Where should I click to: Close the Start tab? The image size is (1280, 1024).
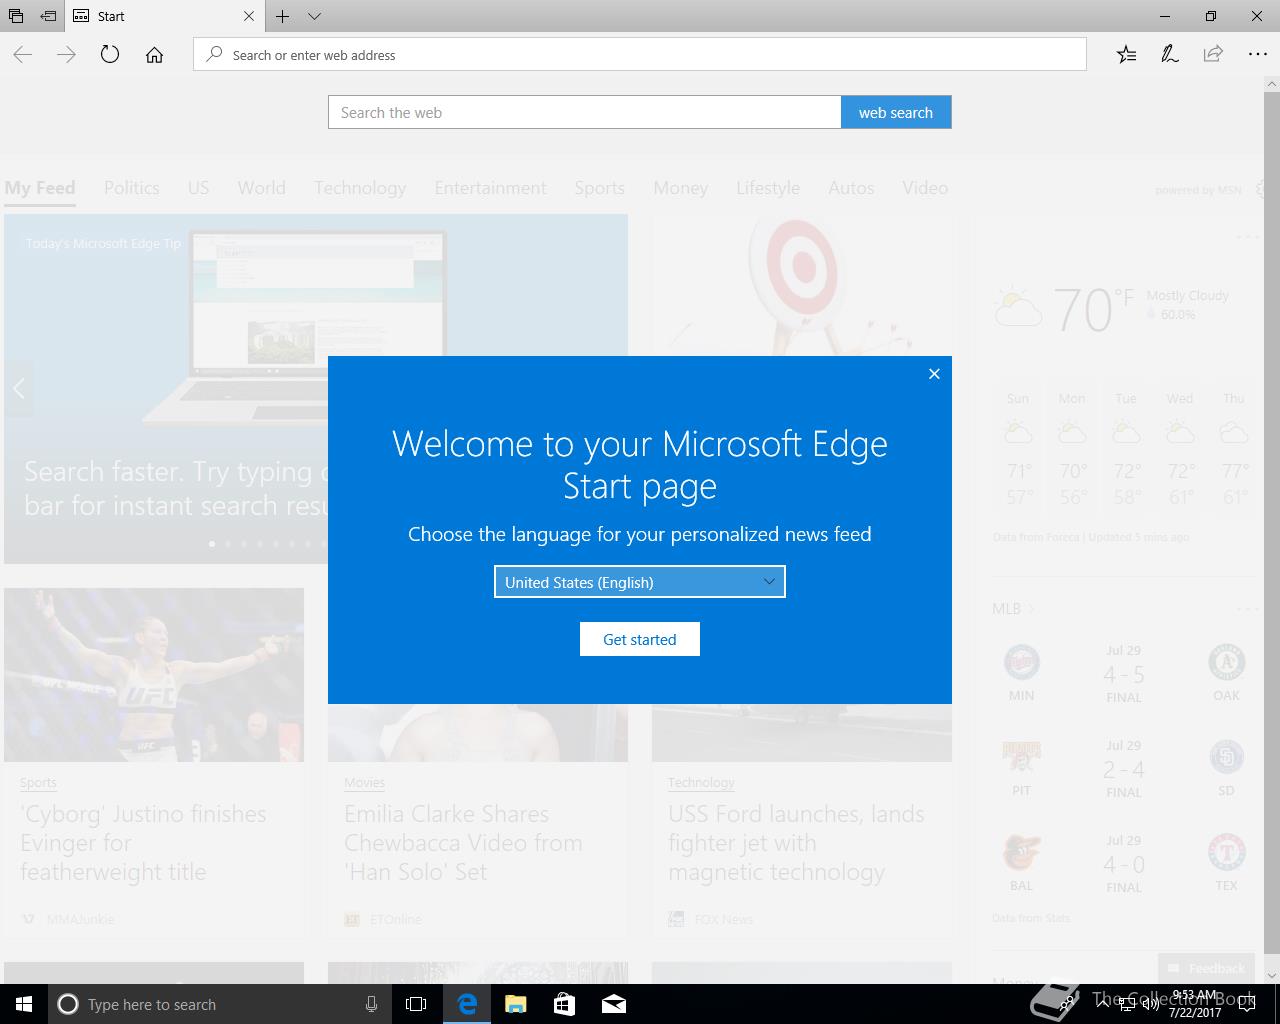tap(249, 16)
